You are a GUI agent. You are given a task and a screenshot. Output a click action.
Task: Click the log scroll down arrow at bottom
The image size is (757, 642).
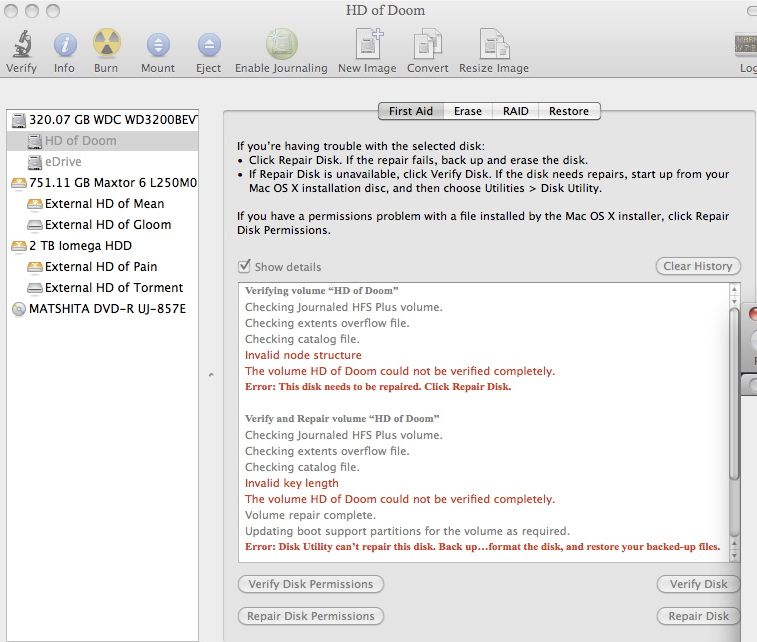point(734,556)
